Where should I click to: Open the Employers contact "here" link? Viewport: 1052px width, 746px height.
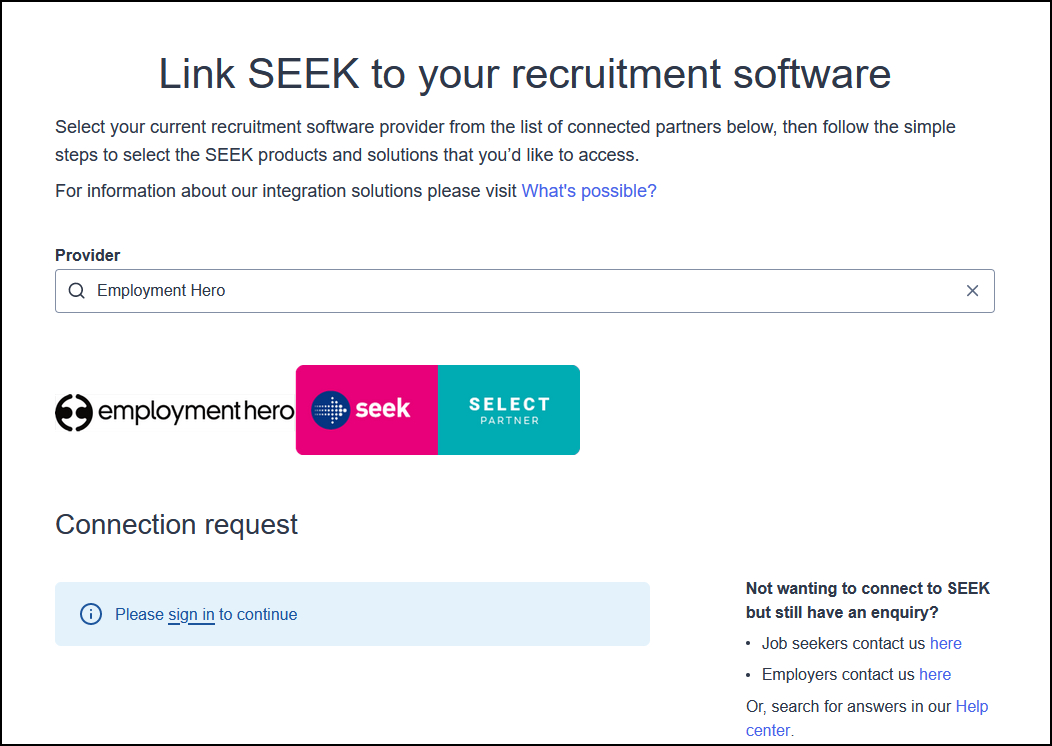click(935, 675)
